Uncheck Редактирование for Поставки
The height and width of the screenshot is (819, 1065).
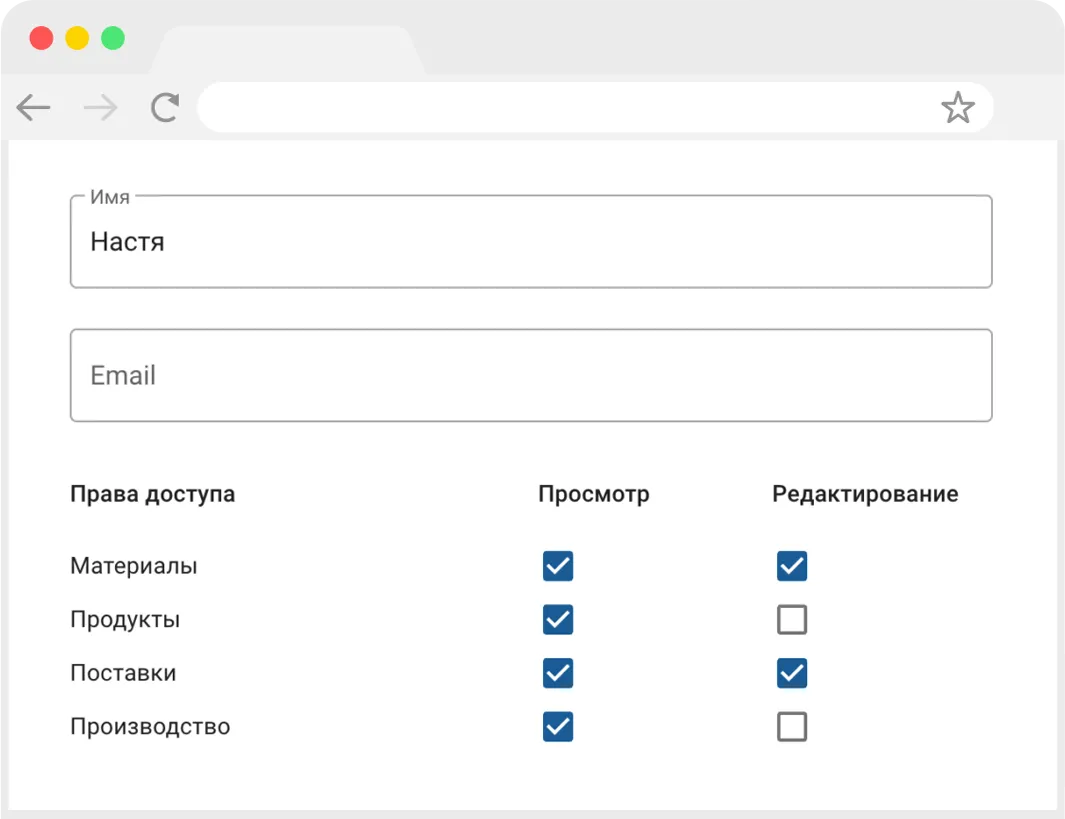click(x=792, y=673)
